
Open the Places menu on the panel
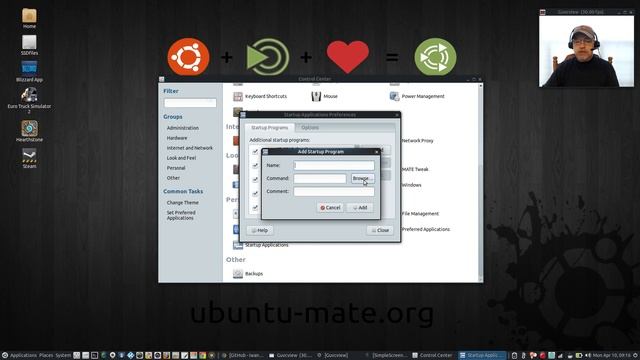click(46, 356)
